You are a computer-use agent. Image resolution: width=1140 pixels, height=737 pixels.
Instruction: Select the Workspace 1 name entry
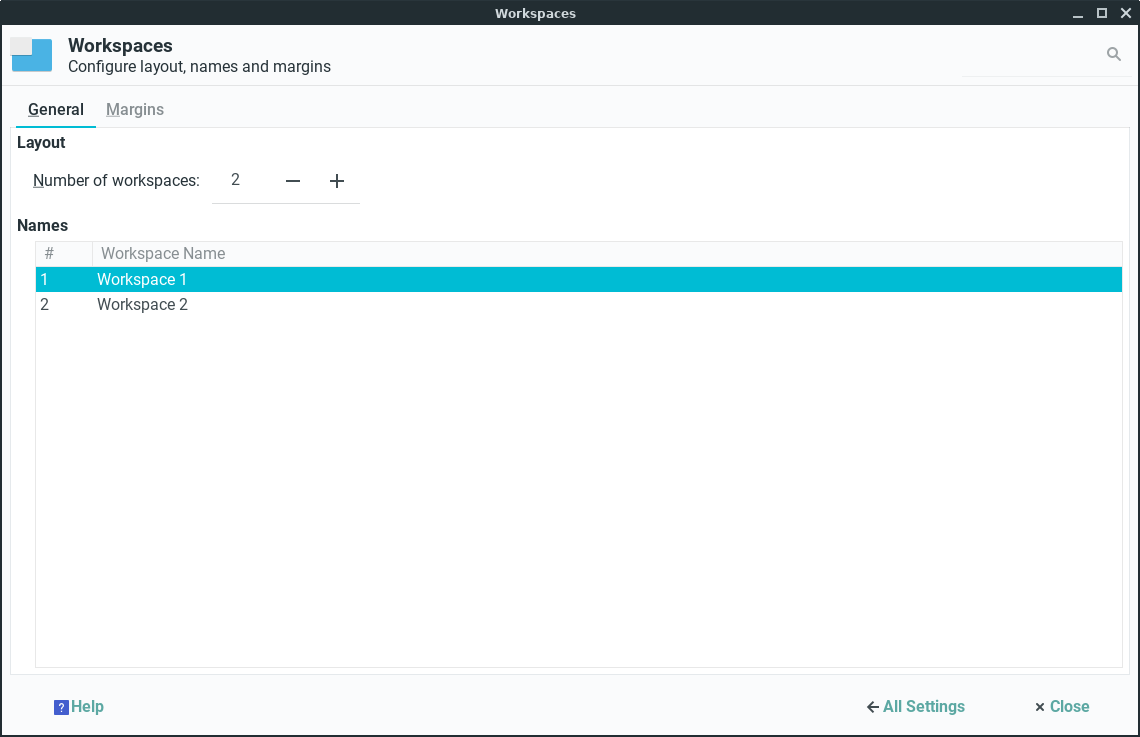pos(142,280)
